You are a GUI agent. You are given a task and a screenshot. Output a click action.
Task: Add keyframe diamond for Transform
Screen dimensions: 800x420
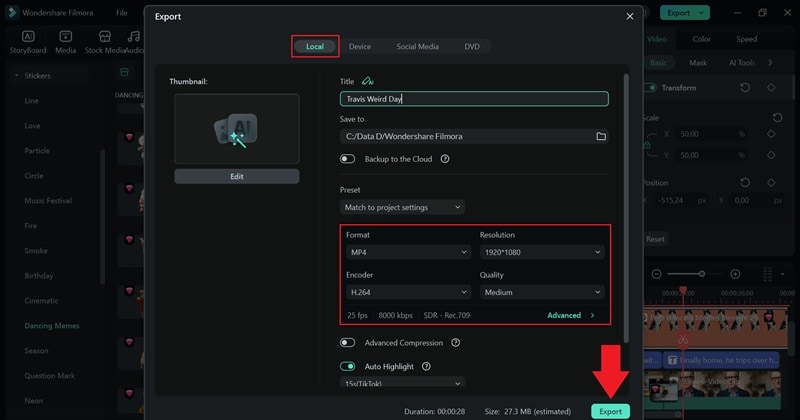pos(771,88)
